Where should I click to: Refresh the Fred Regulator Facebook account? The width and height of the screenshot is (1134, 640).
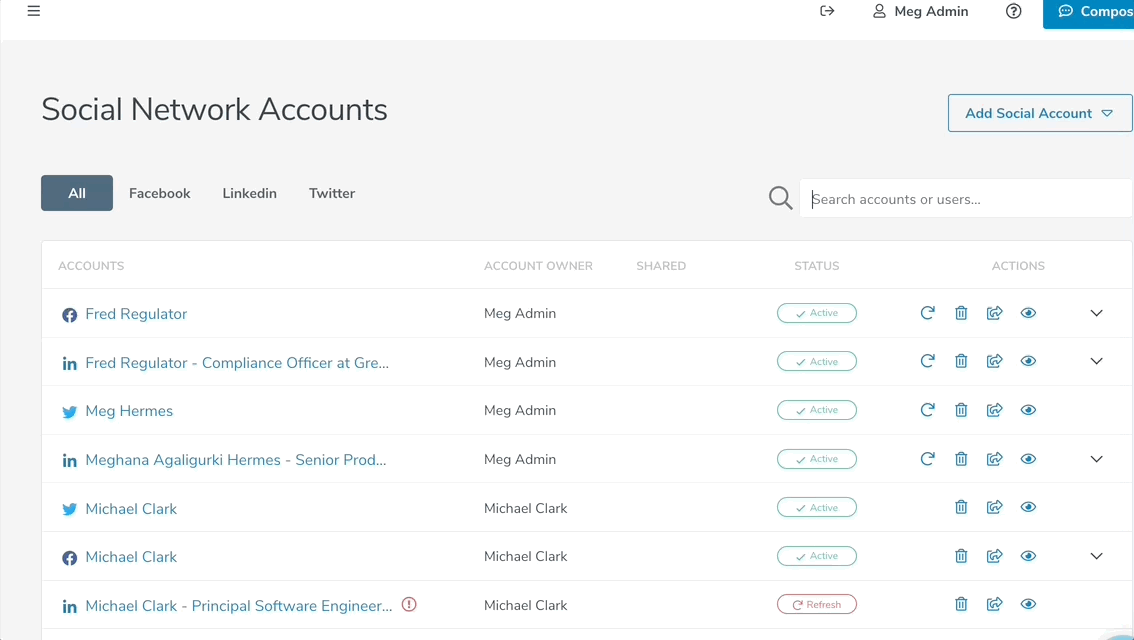[x=927, y=313]
